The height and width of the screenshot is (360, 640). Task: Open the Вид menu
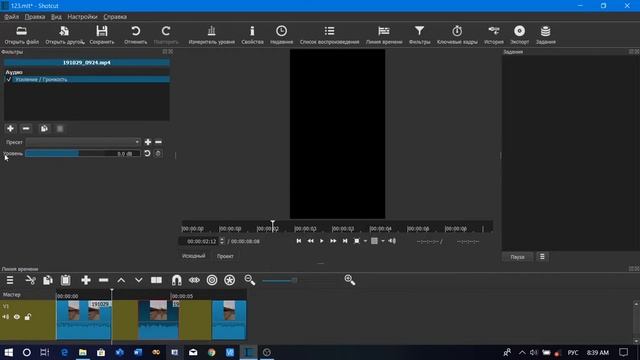tap(56, 17)
